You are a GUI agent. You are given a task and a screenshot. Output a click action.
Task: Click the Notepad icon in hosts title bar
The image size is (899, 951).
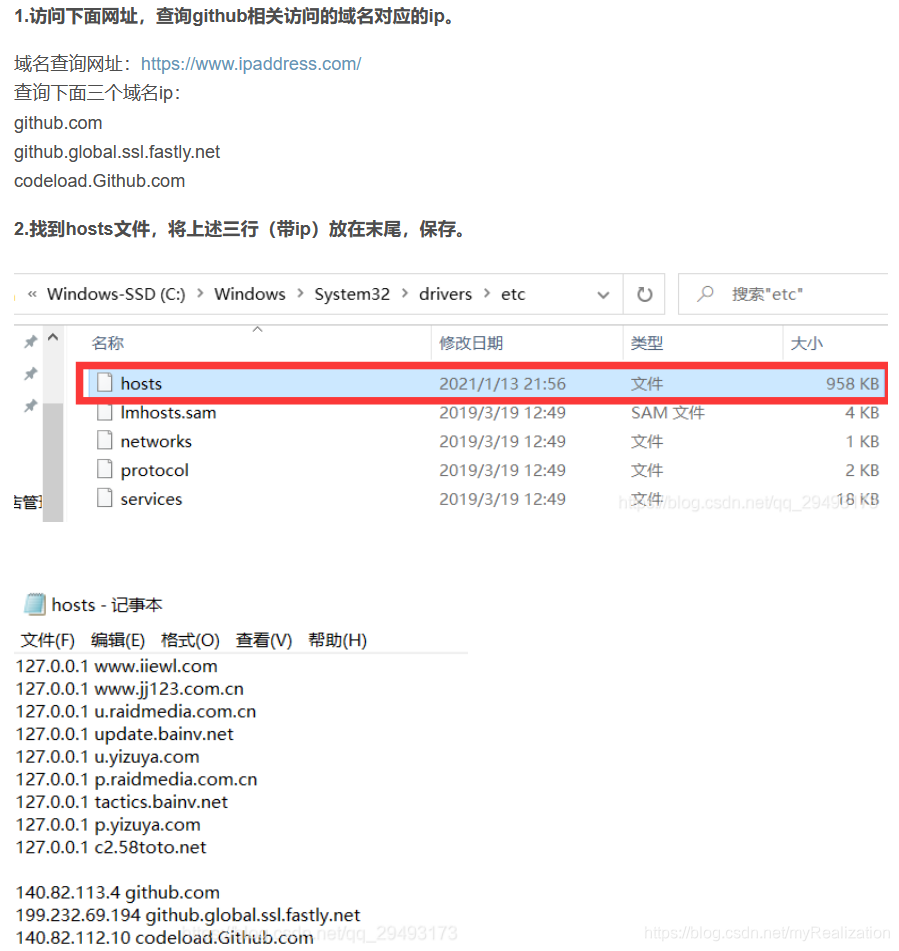pyautogui.click(x=35, y=604)
